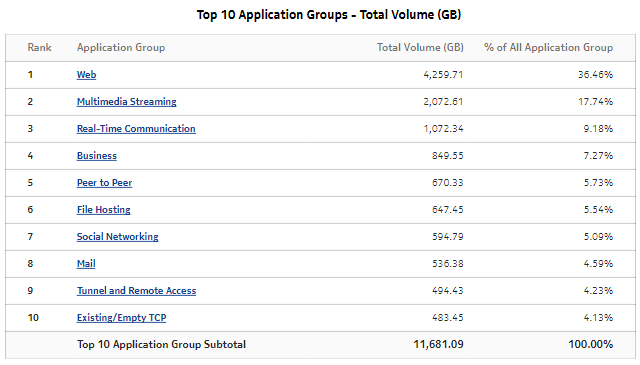Open the Web application group link
Viewport: 640px width, 365px height.
87,75
